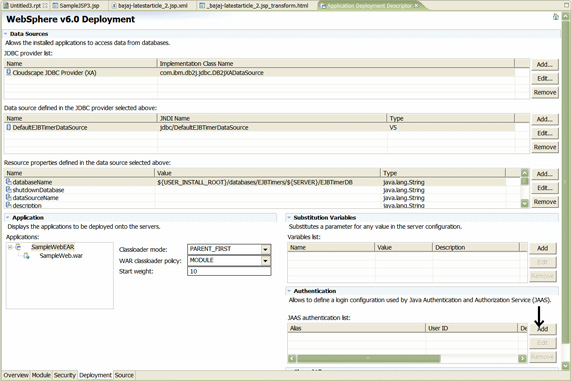The height and width of the screenshot is (381, 572).
Task: Add a data source to the provider
Action: [x=544, y=119]
